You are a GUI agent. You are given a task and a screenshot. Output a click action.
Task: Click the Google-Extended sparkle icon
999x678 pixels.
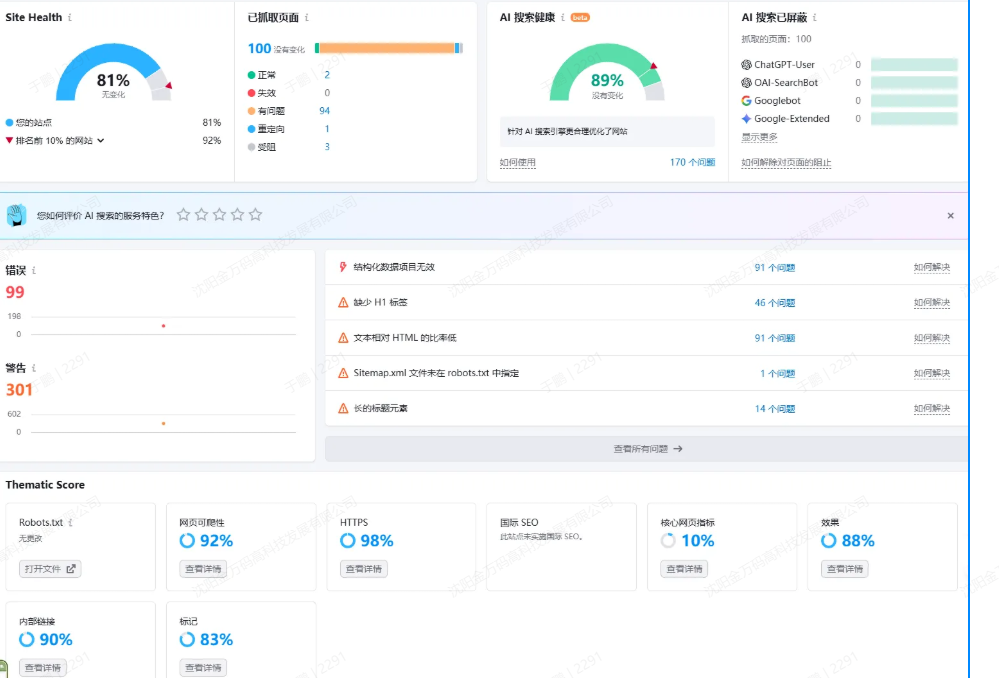(x=746, y=119)
